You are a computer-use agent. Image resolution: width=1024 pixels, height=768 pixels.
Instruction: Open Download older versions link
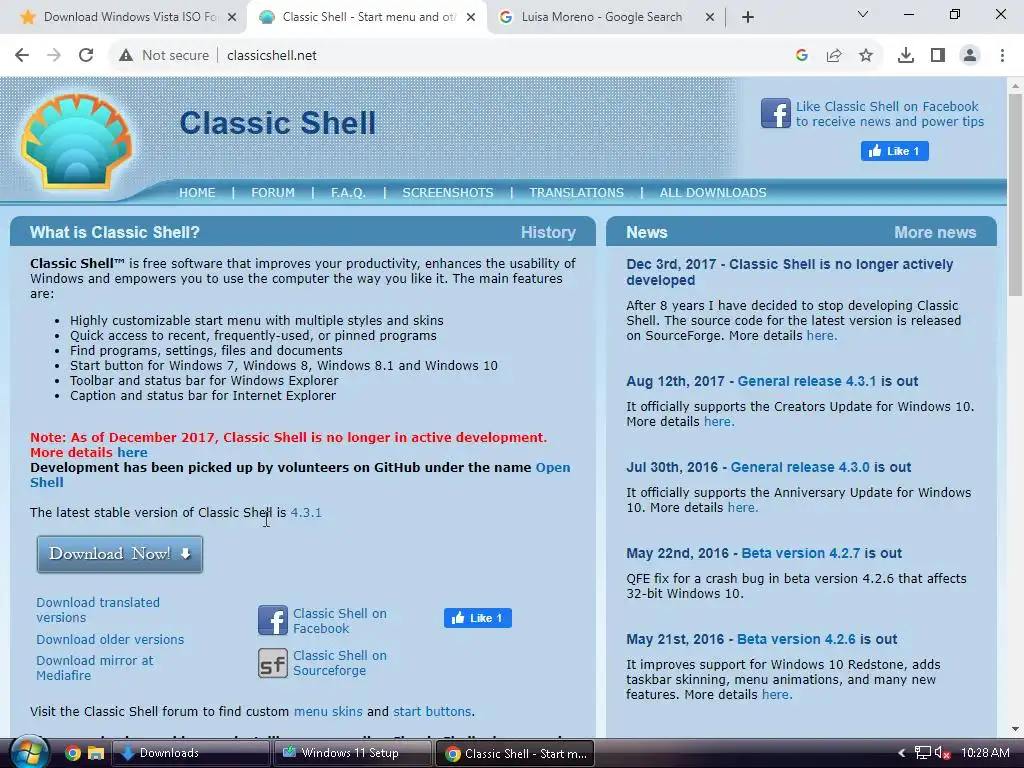coord(110,639)
